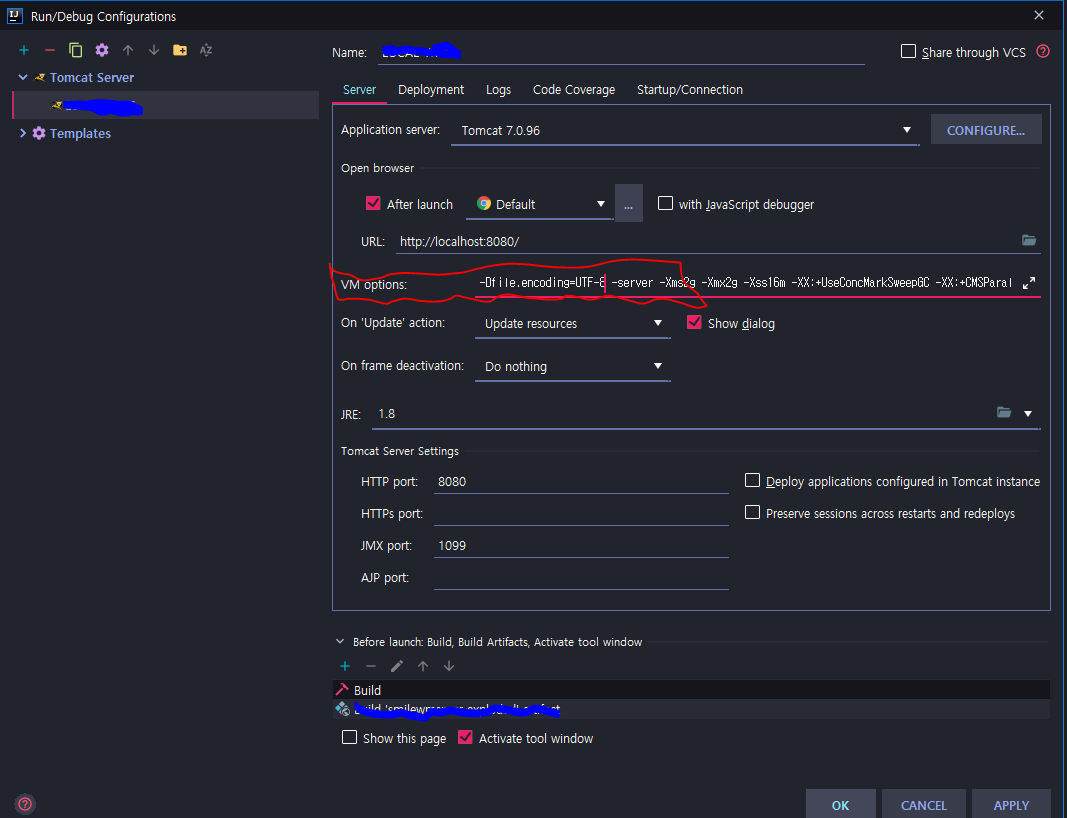Uncheck After launch browser option
This screenshot has height=818, width=1067.
(x=373, y=203)
